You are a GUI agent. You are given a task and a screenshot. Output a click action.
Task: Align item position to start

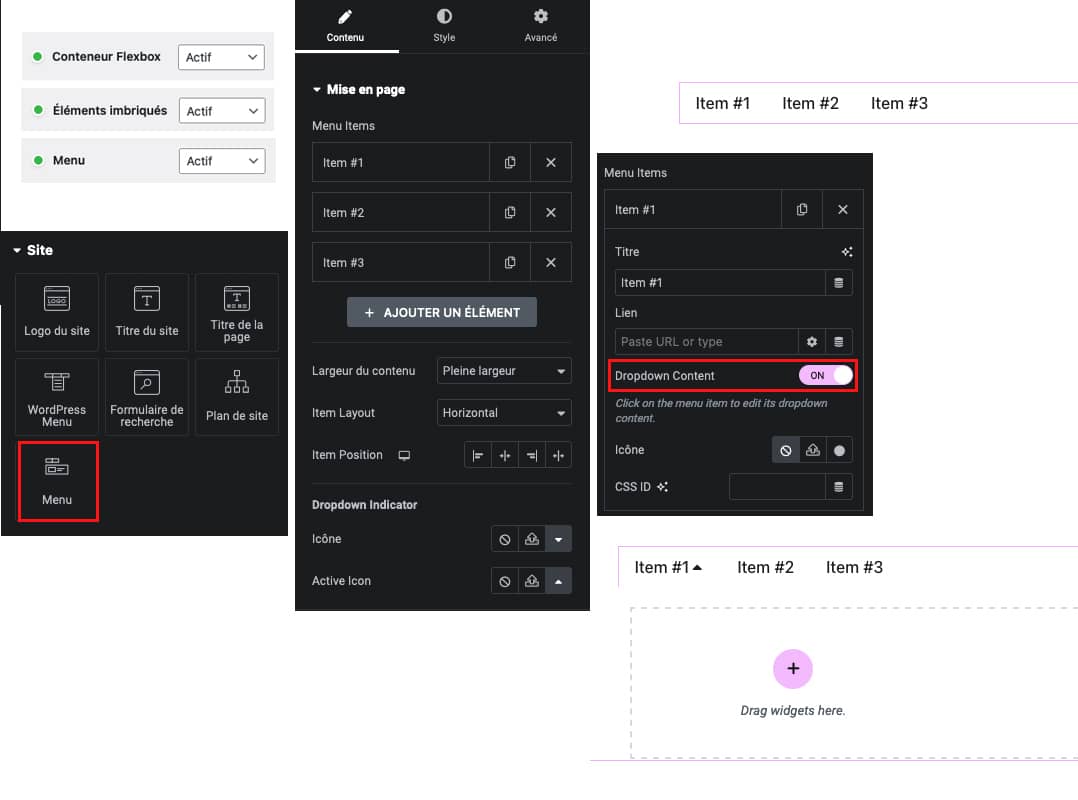point(478,455)
